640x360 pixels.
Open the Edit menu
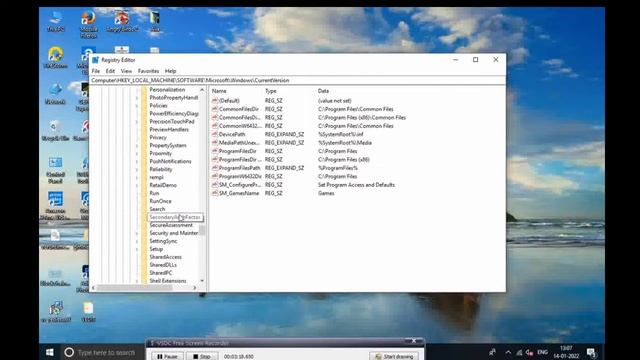[x=110, y=71]
